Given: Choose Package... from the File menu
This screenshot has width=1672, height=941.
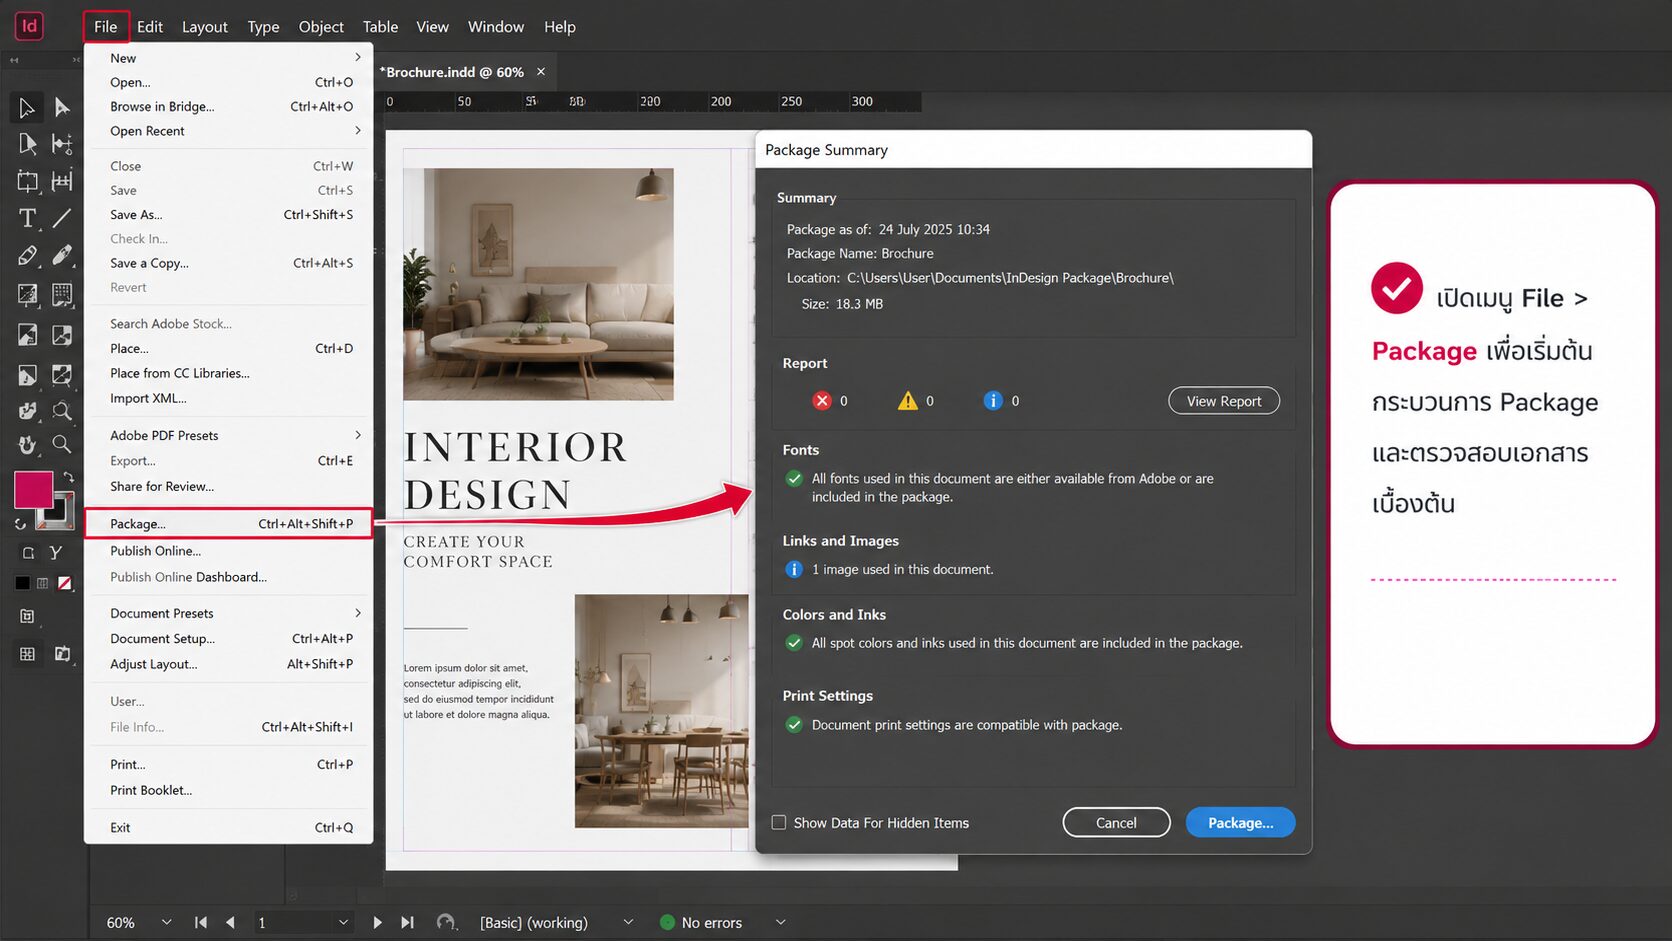Looking at the screenshot, I should [x=229, y=524].
